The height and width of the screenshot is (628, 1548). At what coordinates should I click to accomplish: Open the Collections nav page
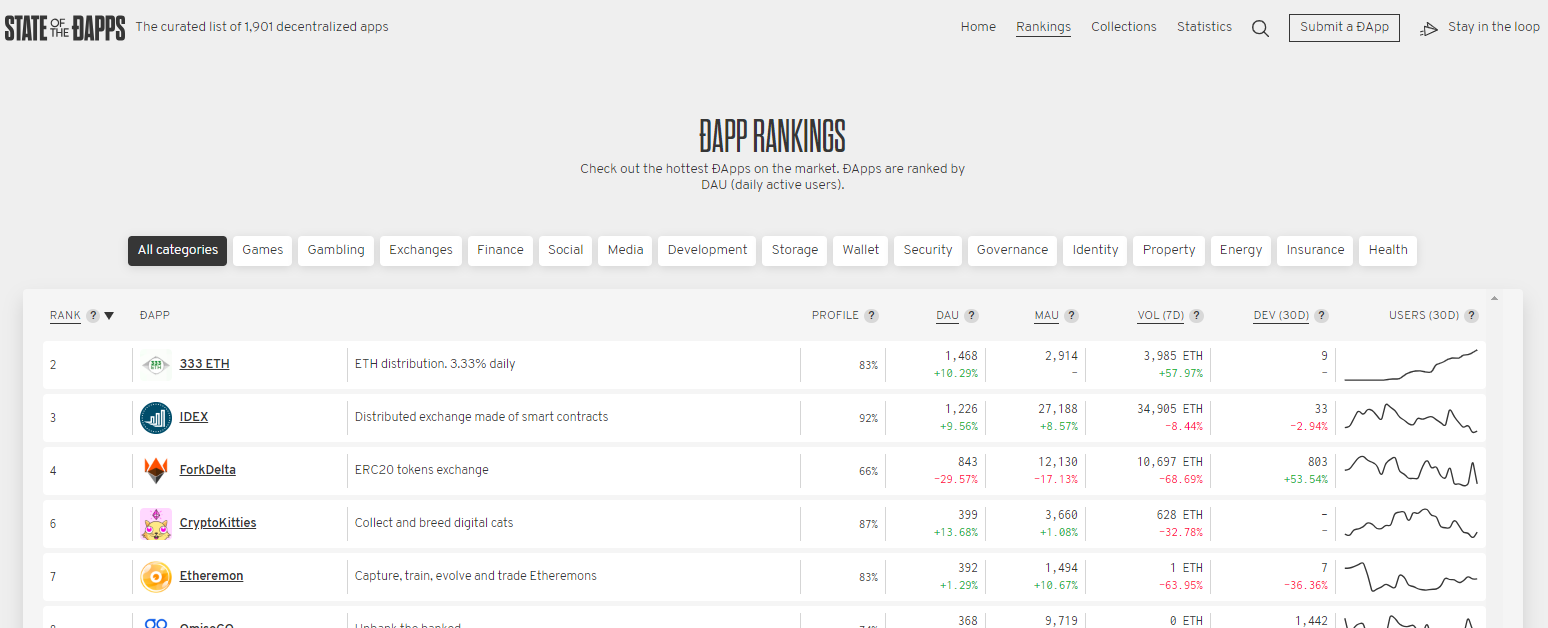pos(1123,27)
